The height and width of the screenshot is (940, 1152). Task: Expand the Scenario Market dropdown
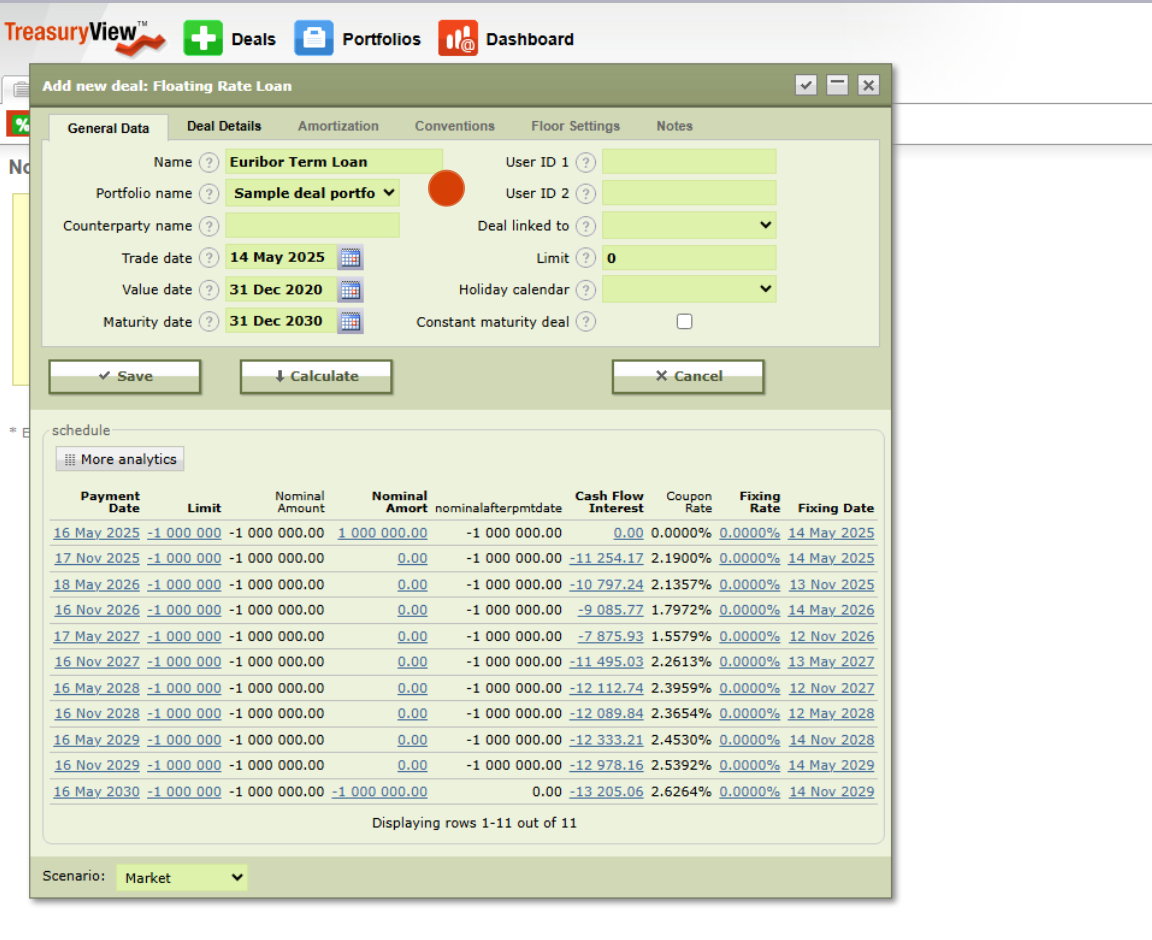pyautogui.click(x=182, y=878)
